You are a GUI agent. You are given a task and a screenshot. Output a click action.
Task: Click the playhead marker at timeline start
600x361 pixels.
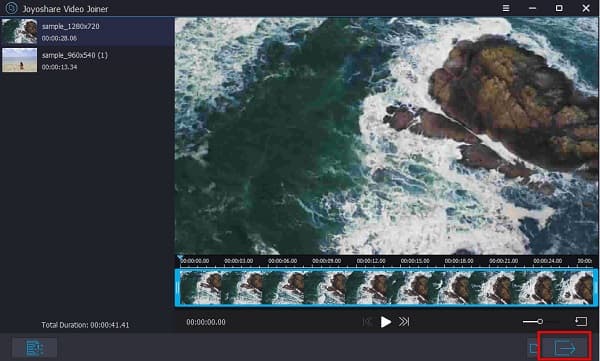click(x=180, y=258)
